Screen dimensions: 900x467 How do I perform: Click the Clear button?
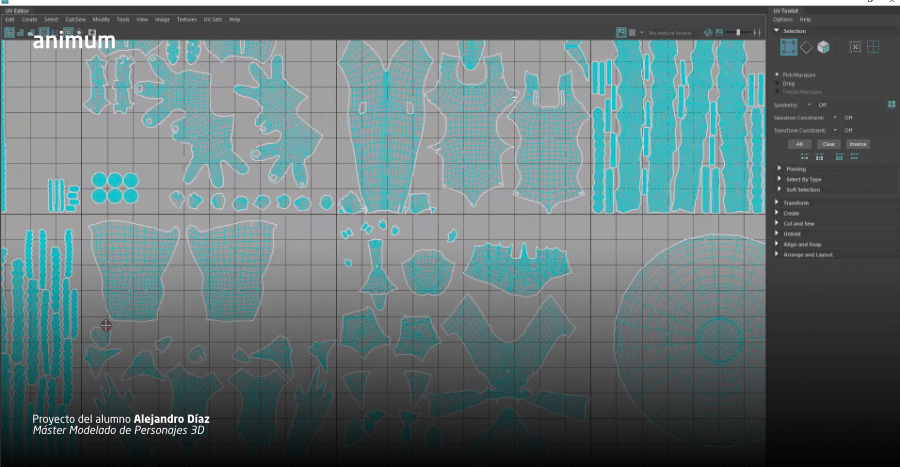[x=828, y=144]
